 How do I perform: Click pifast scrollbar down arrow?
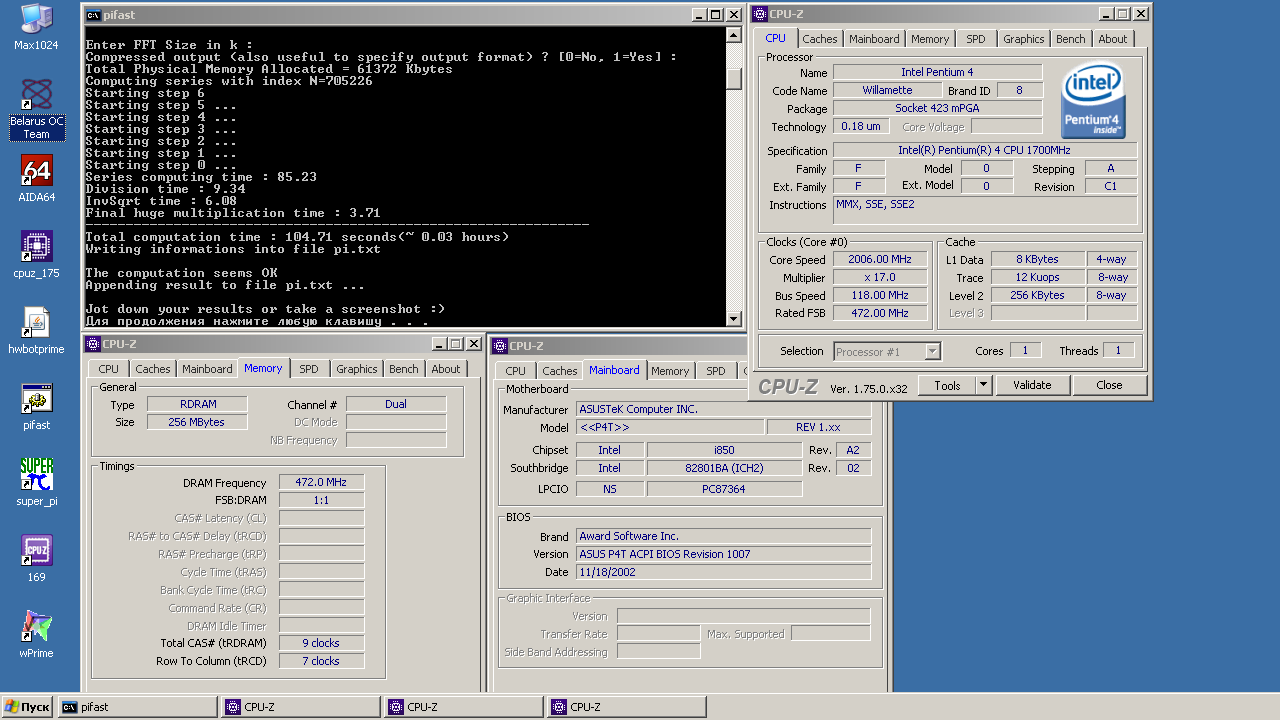[734, 319]
